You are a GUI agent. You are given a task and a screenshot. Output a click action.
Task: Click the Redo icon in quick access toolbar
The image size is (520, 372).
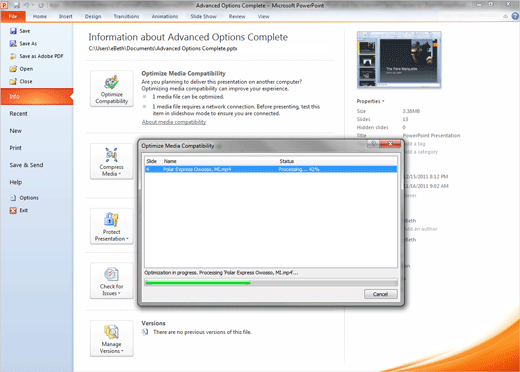point(41,5)
